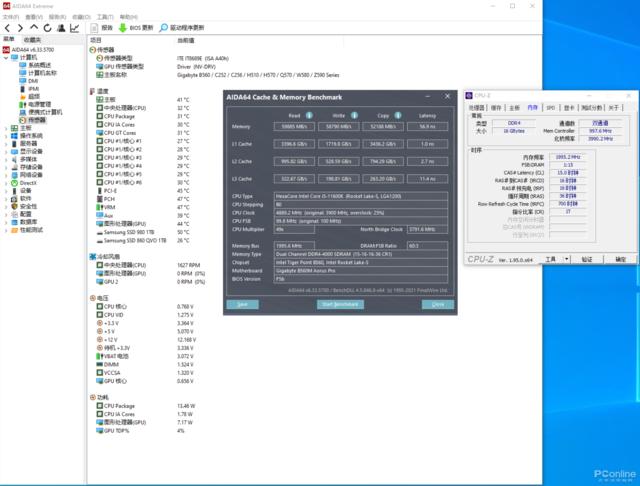Open the 帮助(H) menu

click(129, 17)
